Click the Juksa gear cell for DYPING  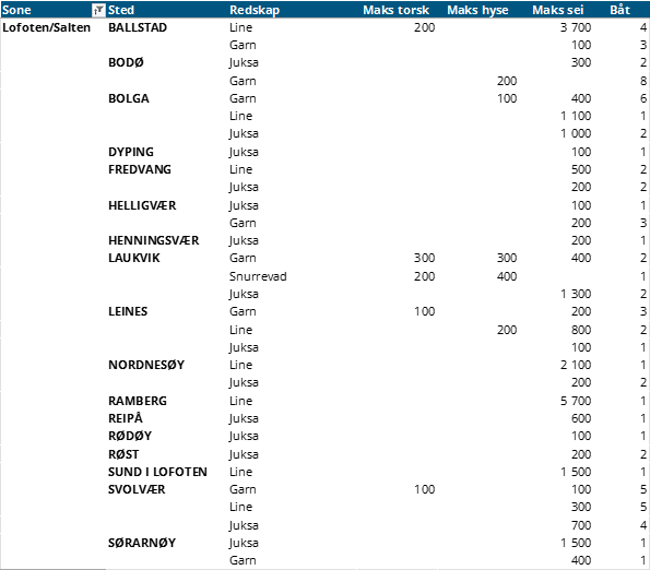click(244, 152)
